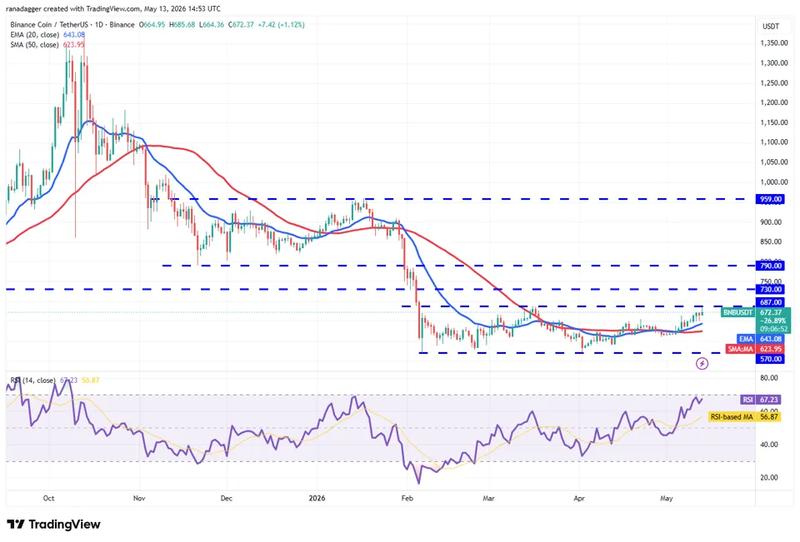Click the Mar label on time axis
The image size is (800, 542).
pyautogui.click(x=488, y=498)
